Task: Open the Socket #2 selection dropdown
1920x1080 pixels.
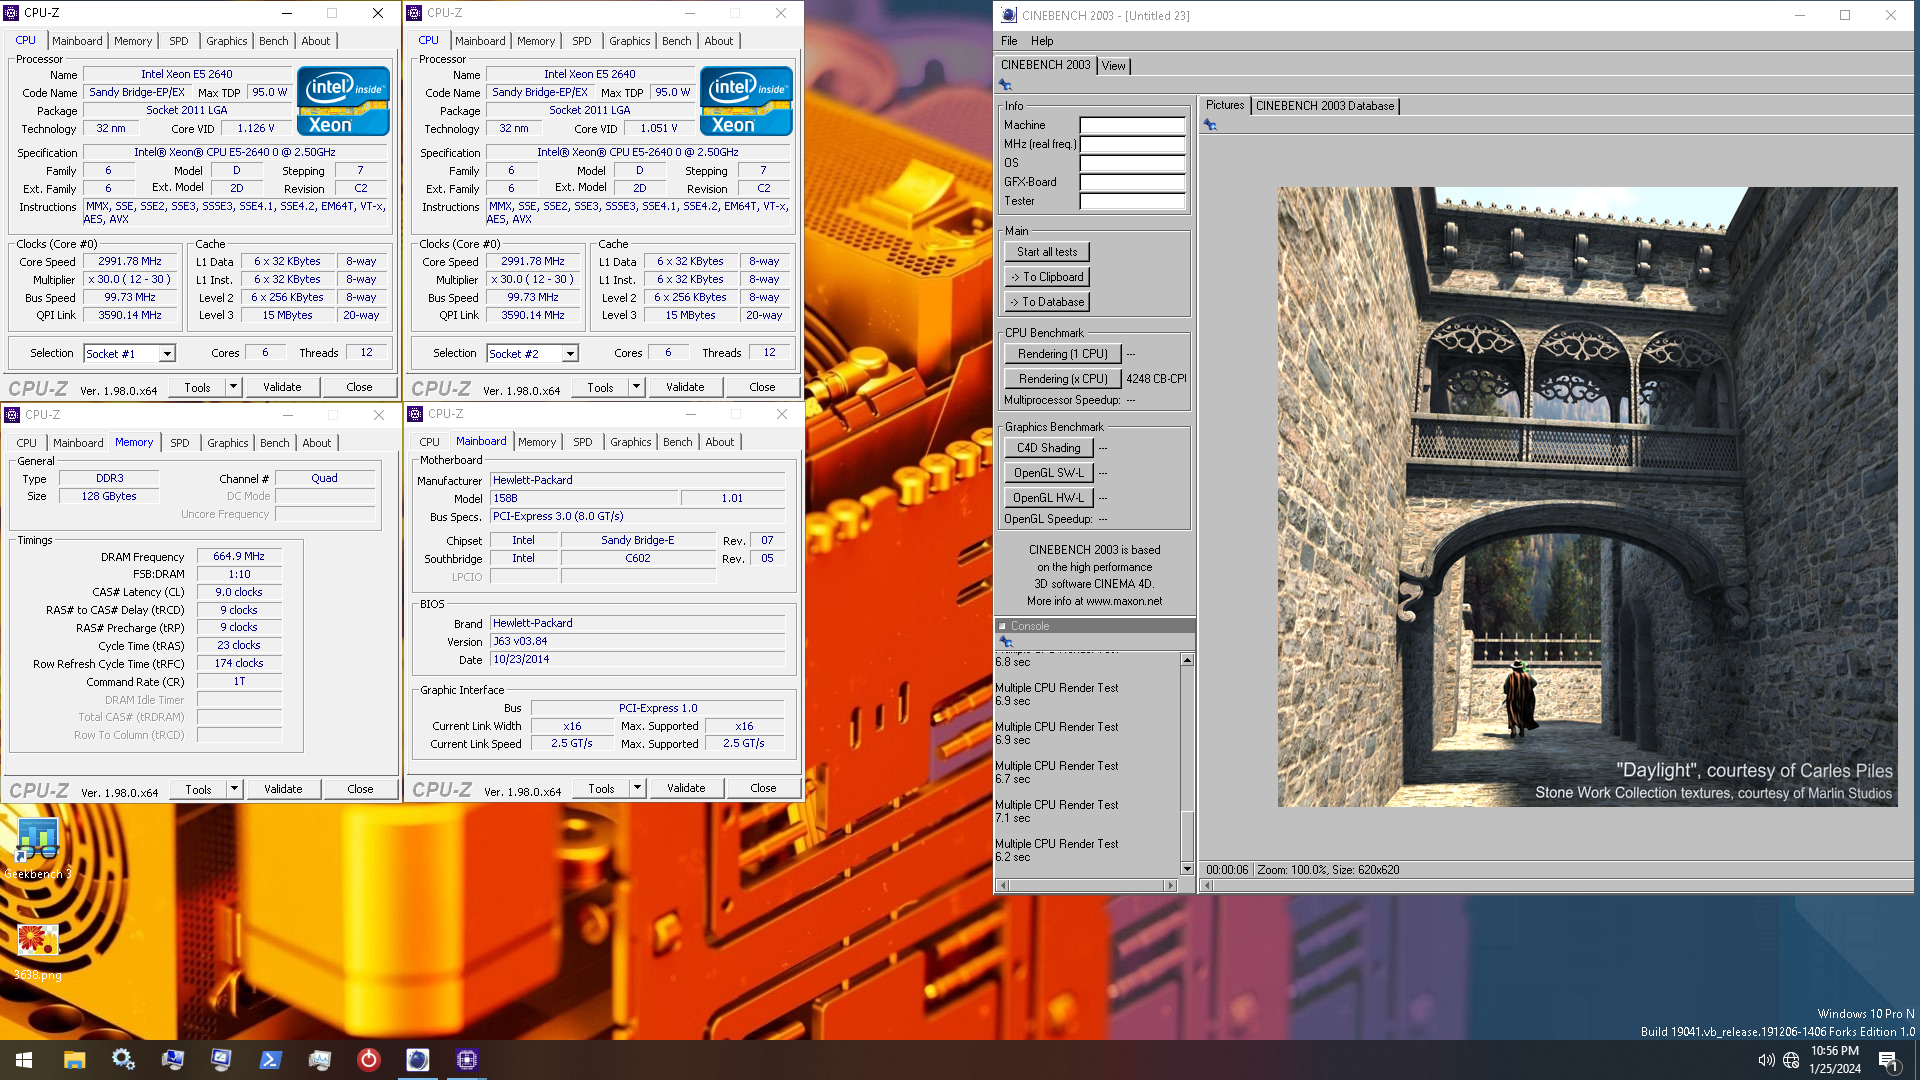Action: pyautogui.click(x=570, y=354)
